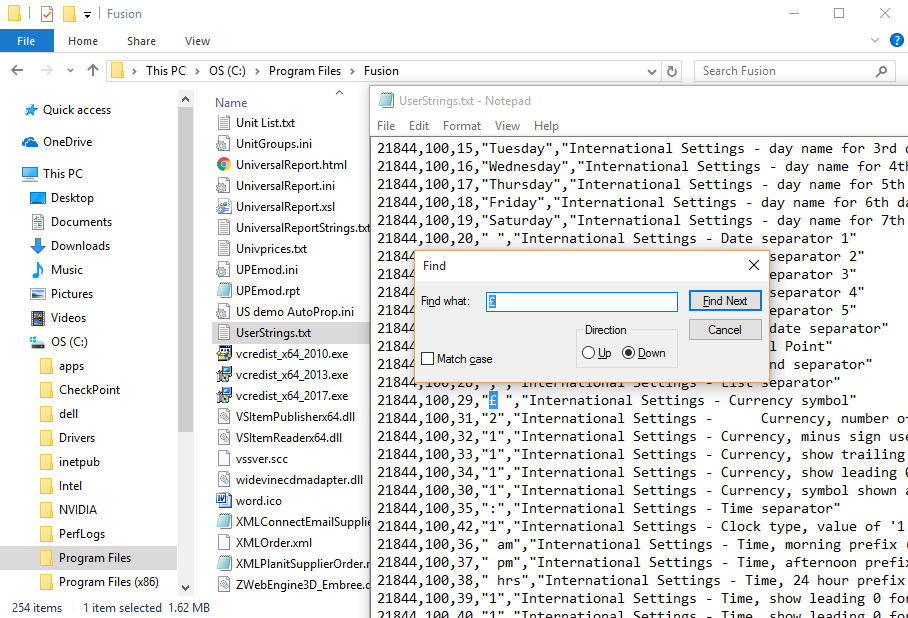Close the Find dialog
This screenshot has height=618, width=908.
coord(753,265)
